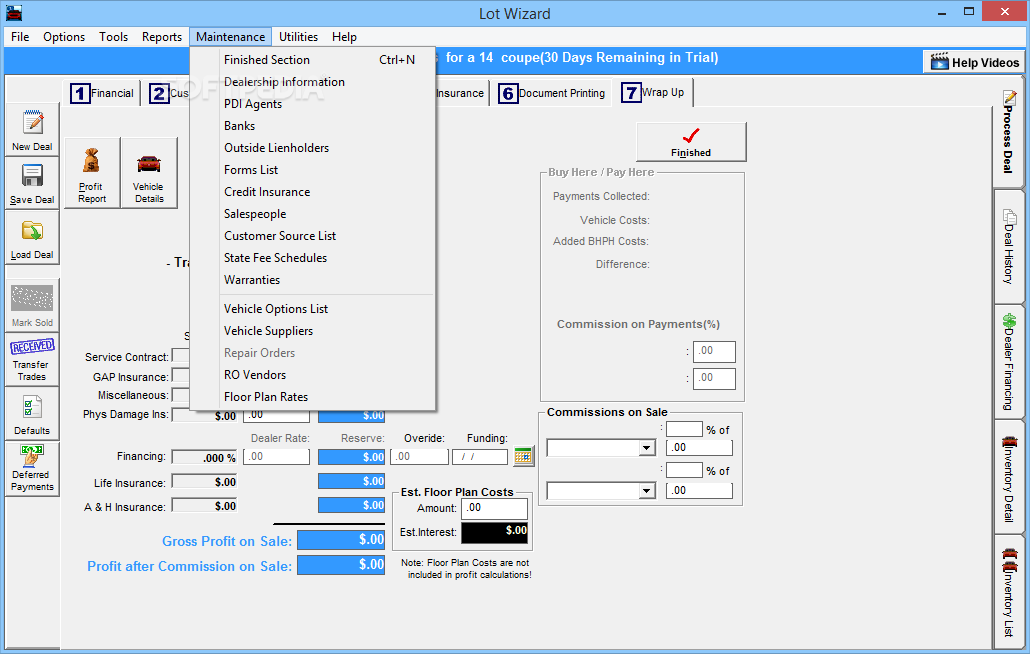The width and height of the screenshot is (1030, 654).
Task: Open Transfer Trades received stamp icon
Action: [32, 346]
